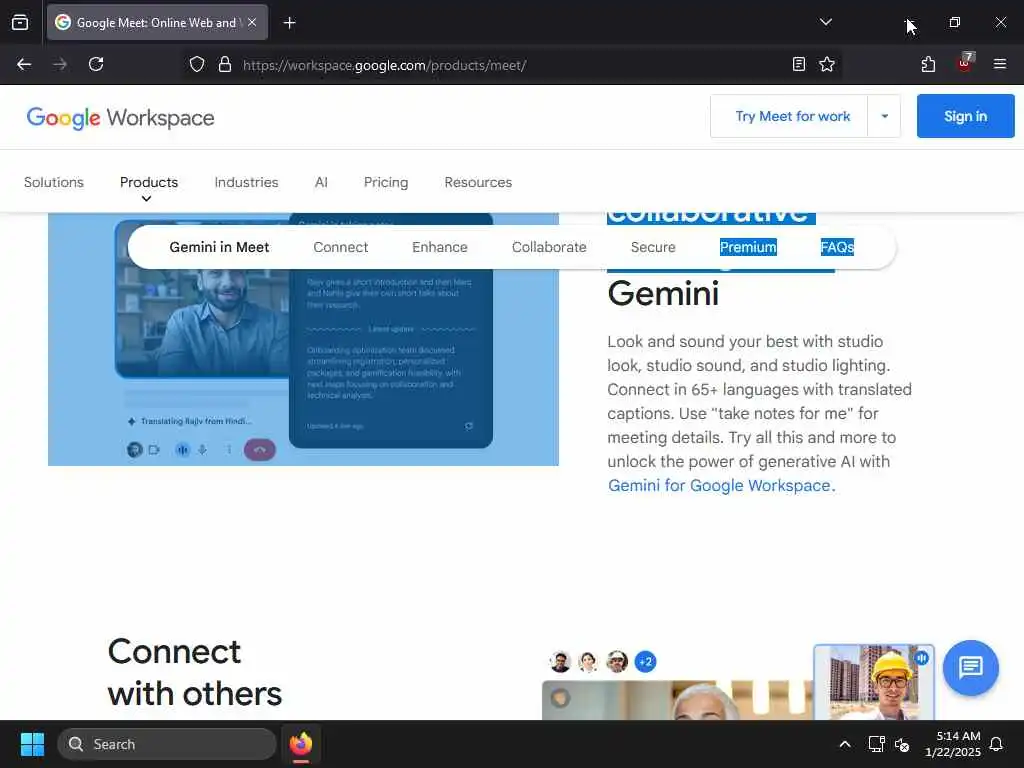Toggle reader view icon in address bar
The image size is (1024, 768).
[x=798, y=64]
